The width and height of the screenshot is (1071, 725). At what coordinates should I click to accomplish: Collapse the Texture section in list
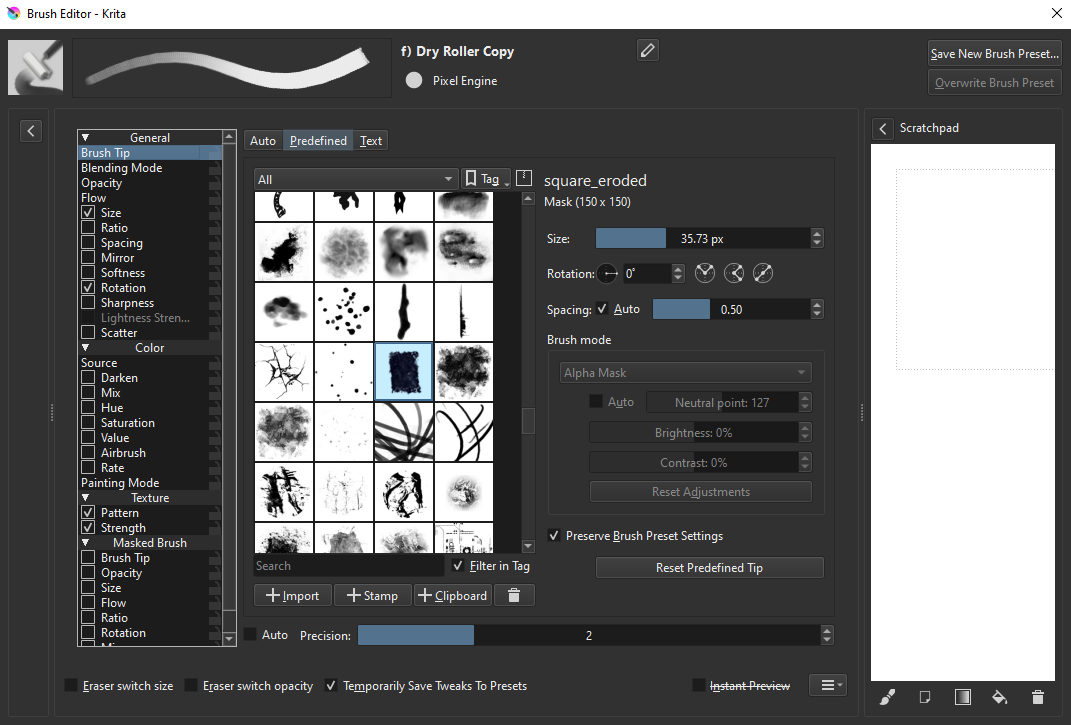click(86, 498)
